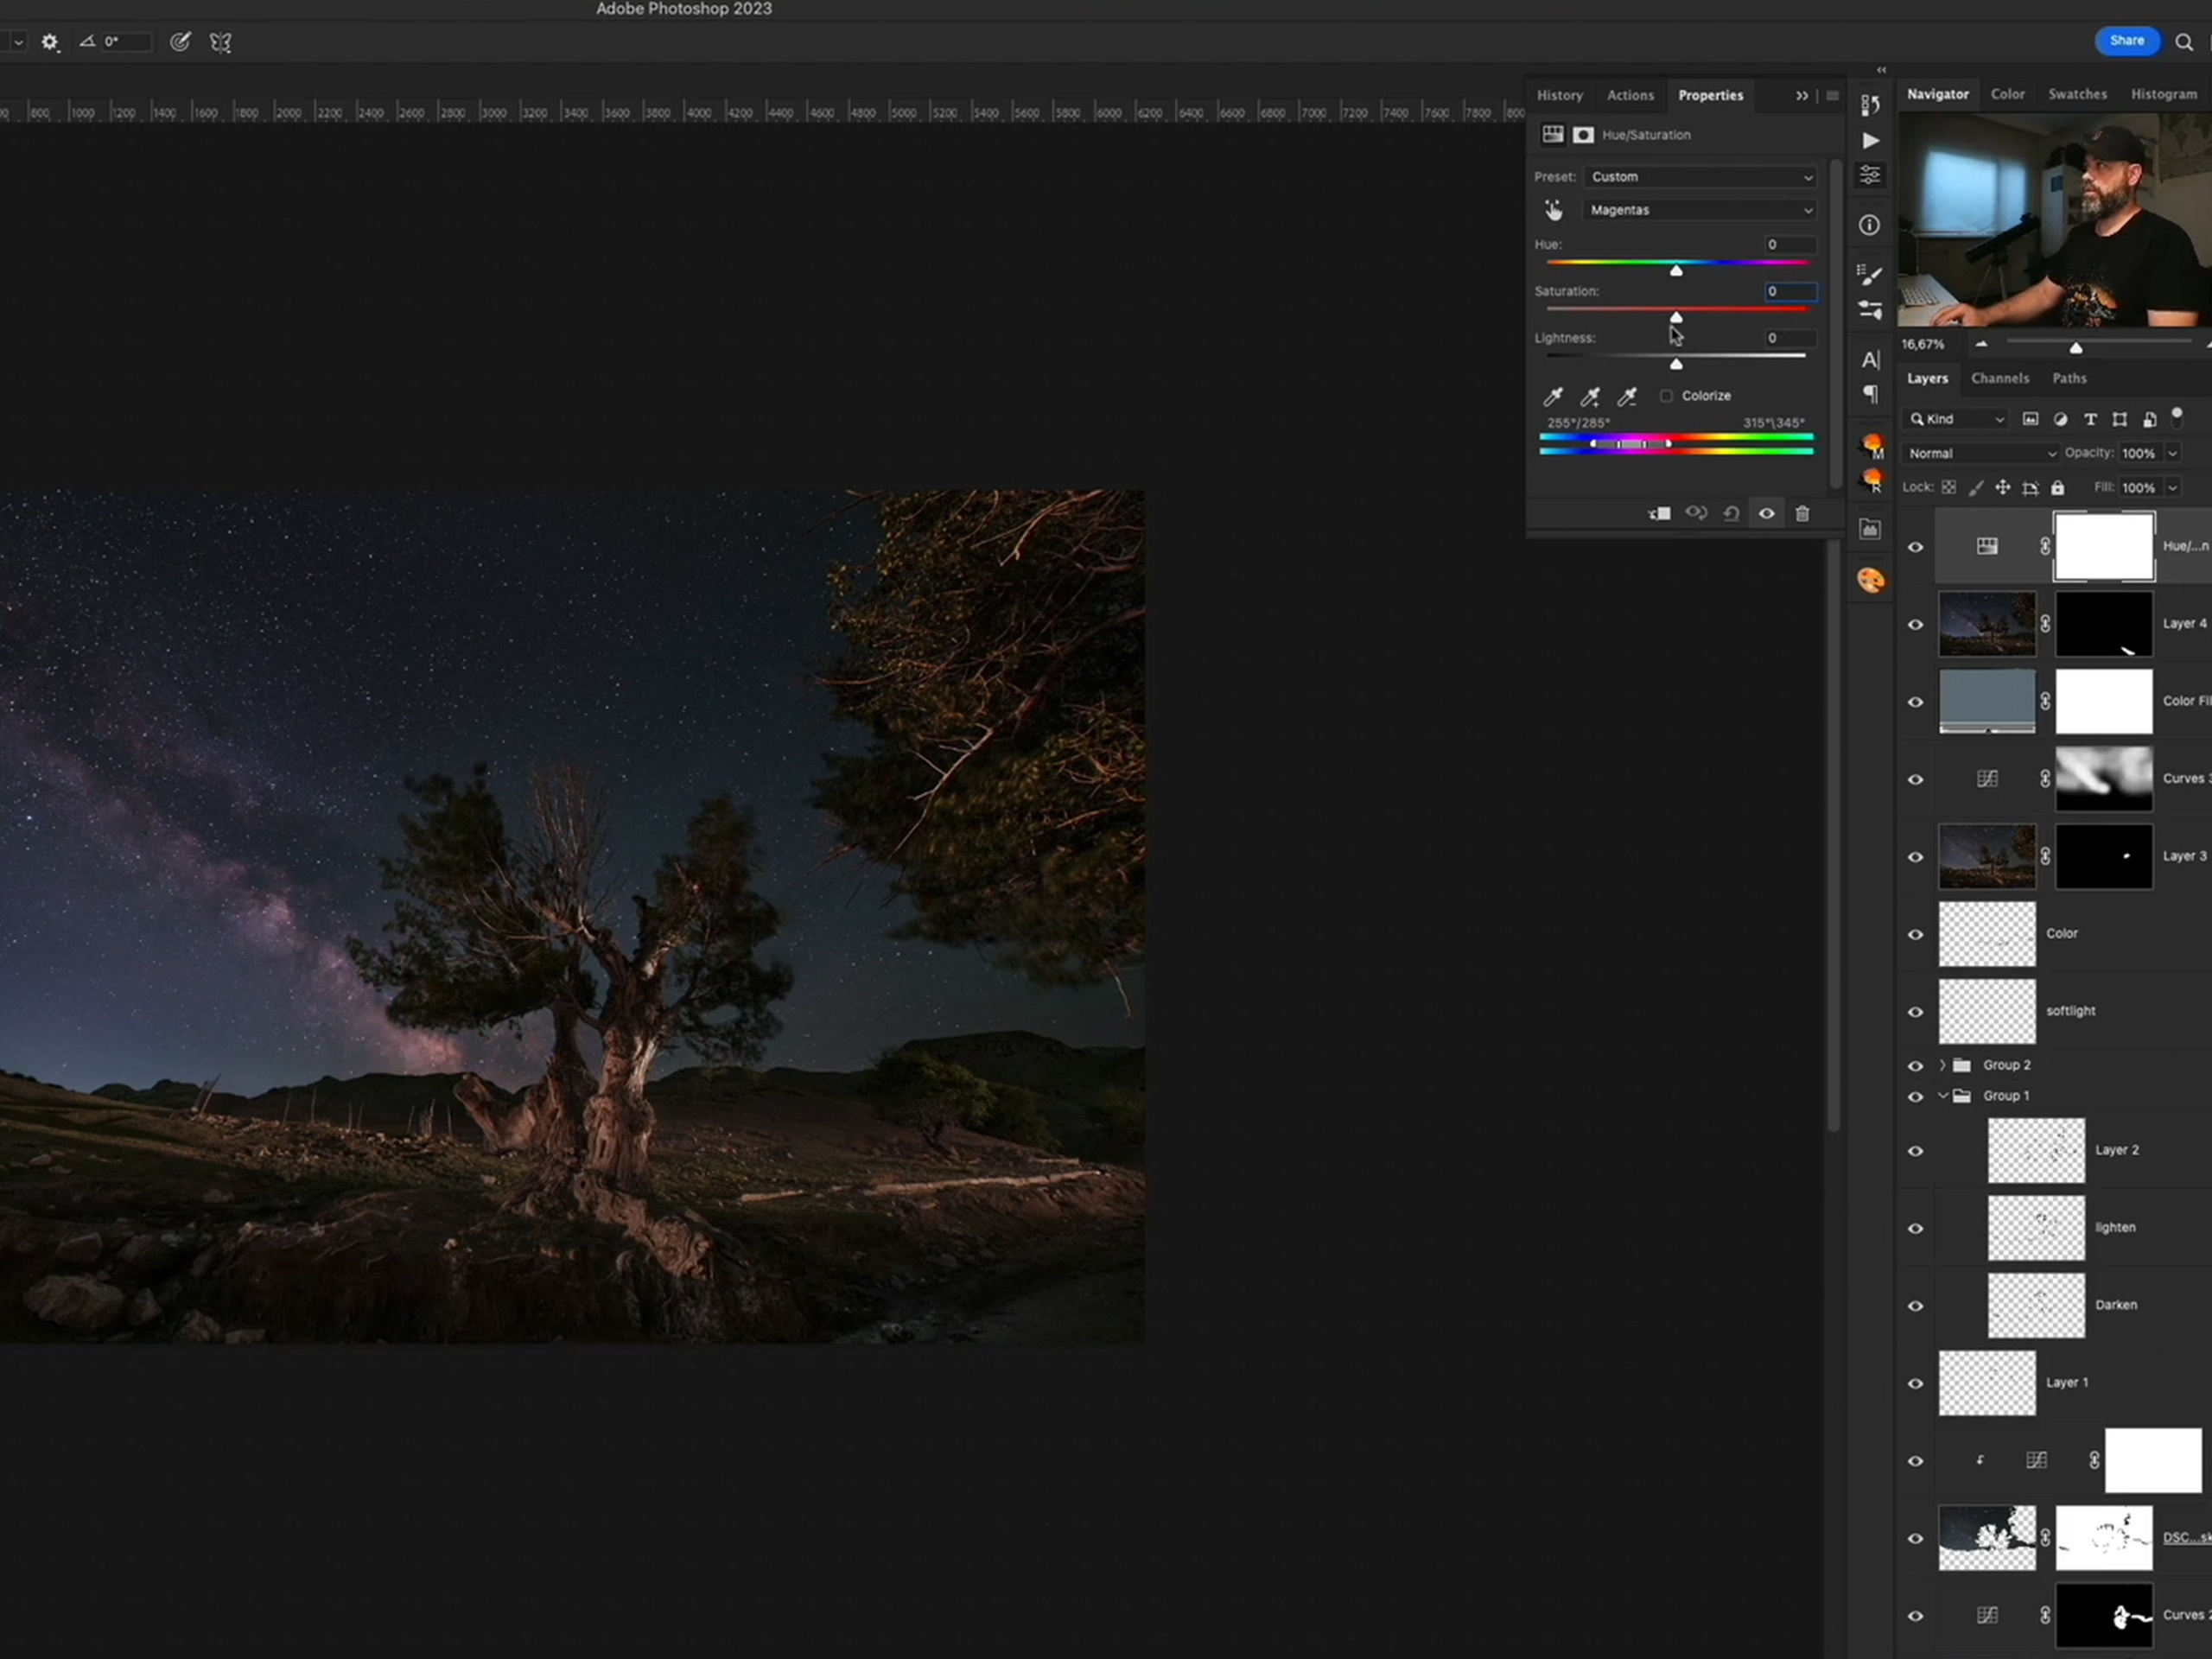Open the Normal blend mode dropdown
Viewport: 2212px width, 1659px height.
[1981, 453]
